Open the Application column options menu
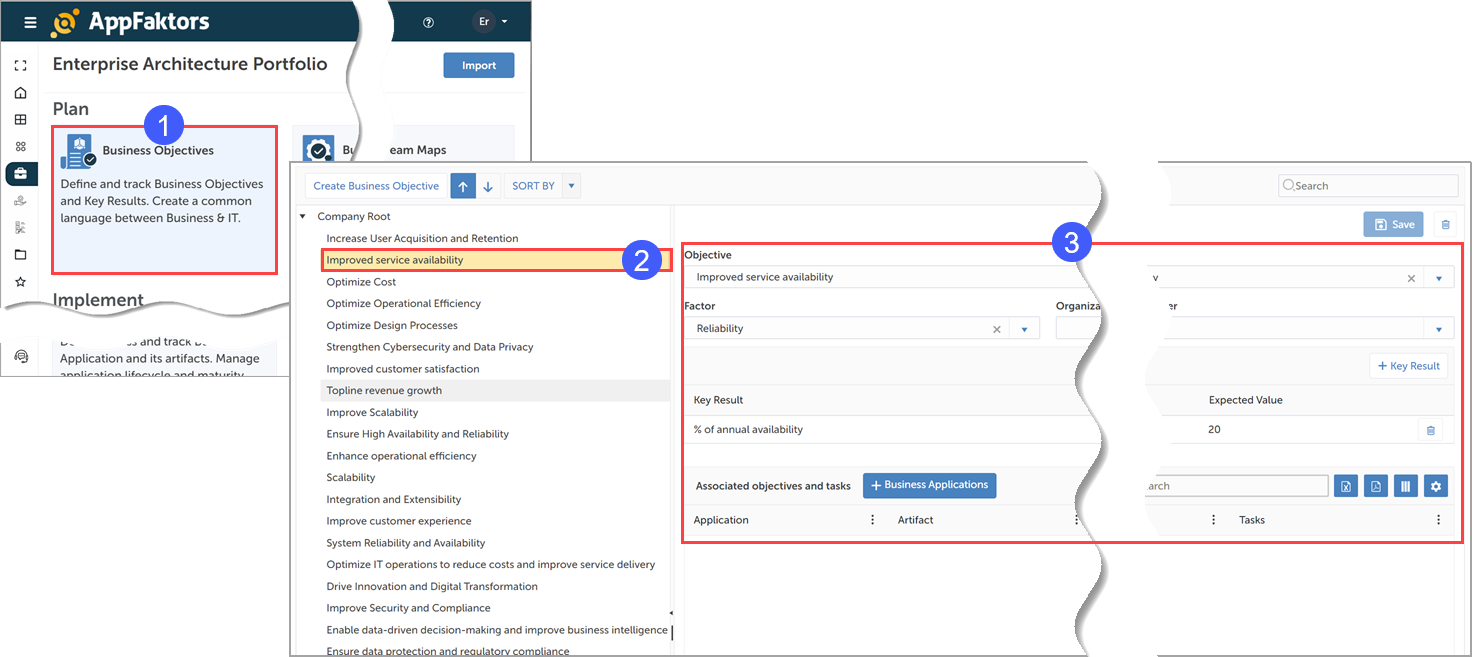Screen dimensions: 1472x657 click(x=872, y=520)
